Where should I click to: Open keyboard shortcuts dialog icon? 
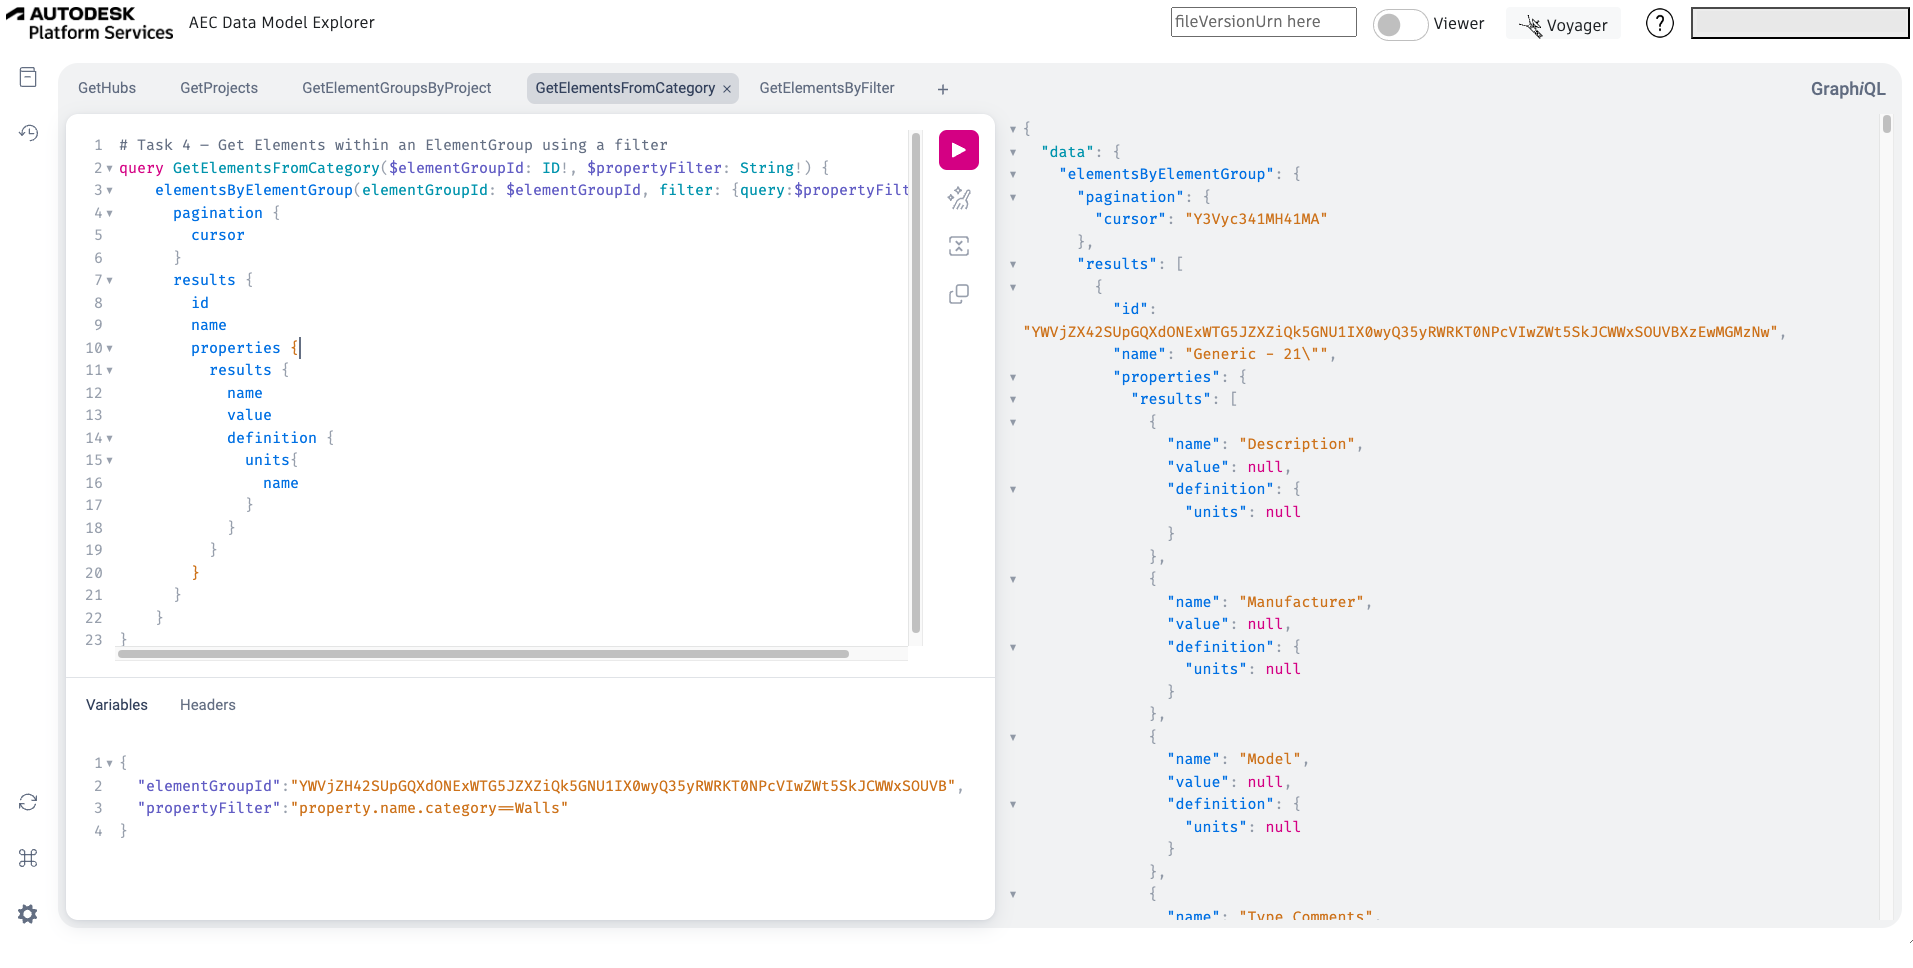(x=28, y=858)
